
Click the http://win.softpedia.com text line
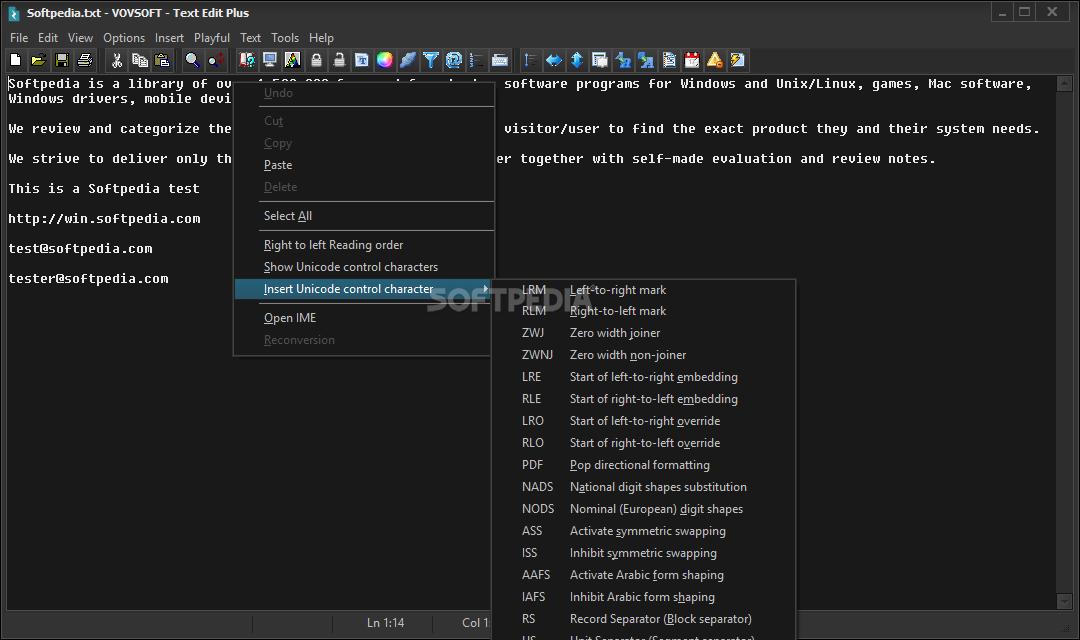click(104, 219)
